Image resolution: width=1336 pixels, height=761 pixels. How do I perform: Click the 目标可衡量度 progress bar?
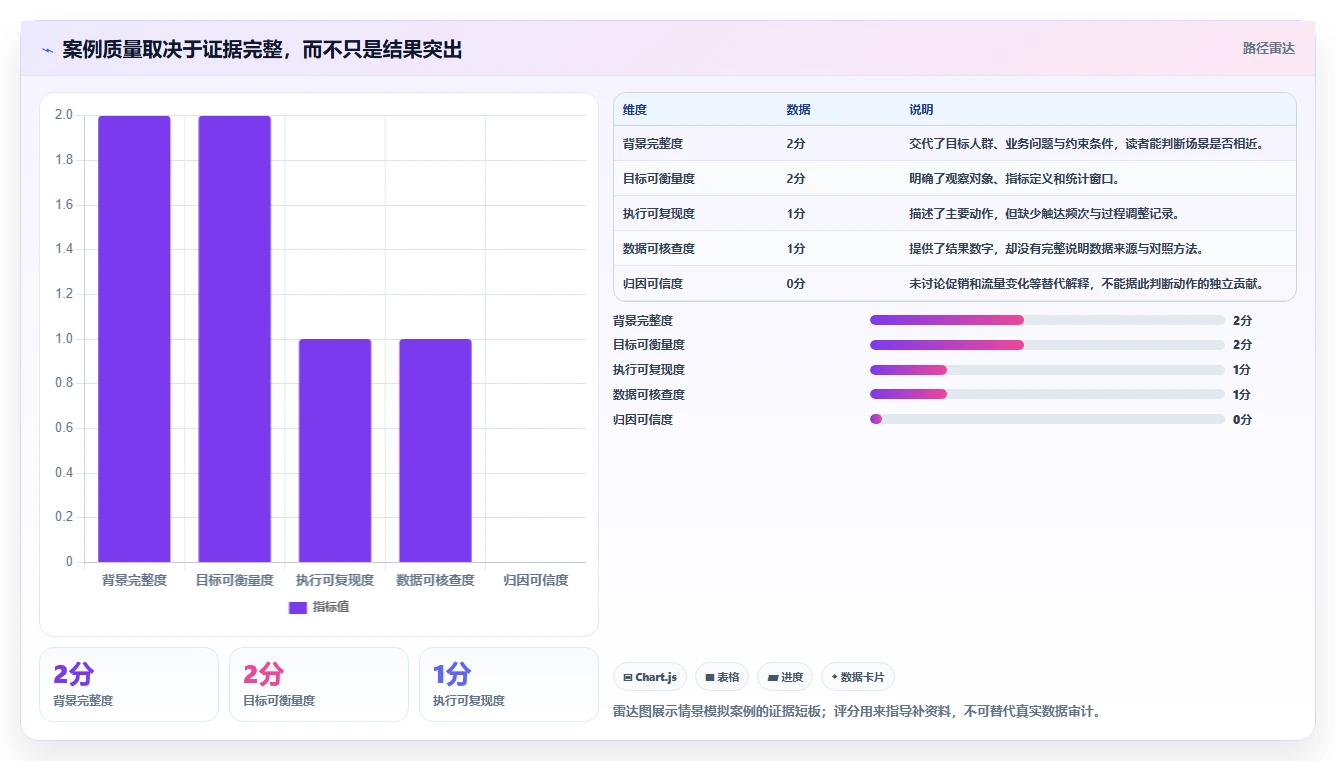pyautogui.click(x=1047, y=345)
